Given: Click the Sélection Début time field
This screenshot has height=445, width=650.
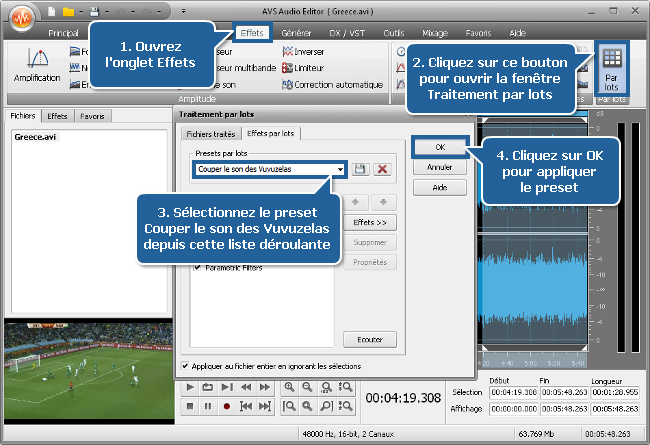Looking at the screenshot, I should click(514, 392).
